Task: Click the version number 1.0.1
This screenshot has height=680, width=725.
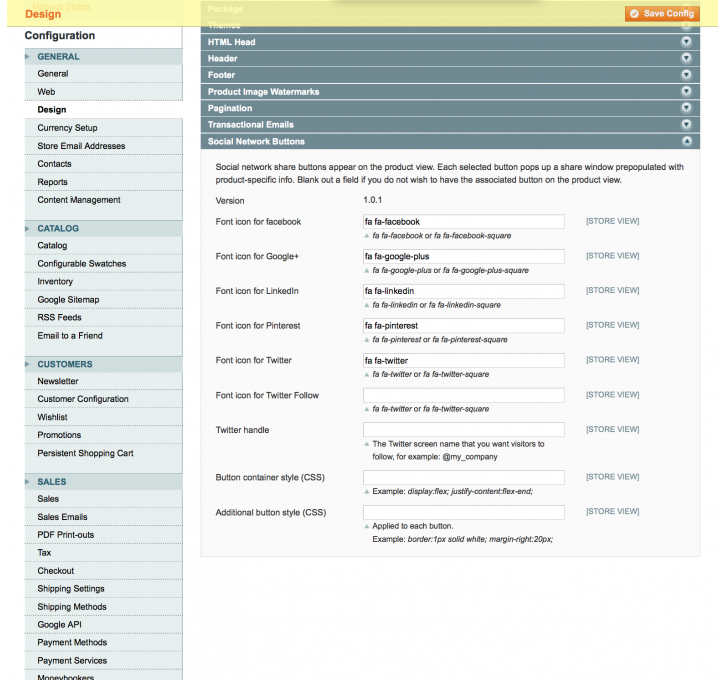Action: [373, 200]
